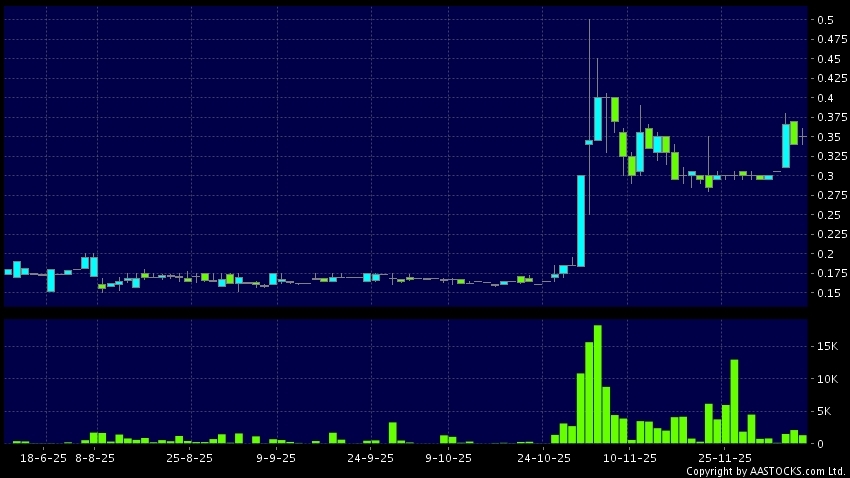This screenshot has width=850, height=478.
Task: Select the tall cyan breakout candlestick
Action: click(580, 221)
